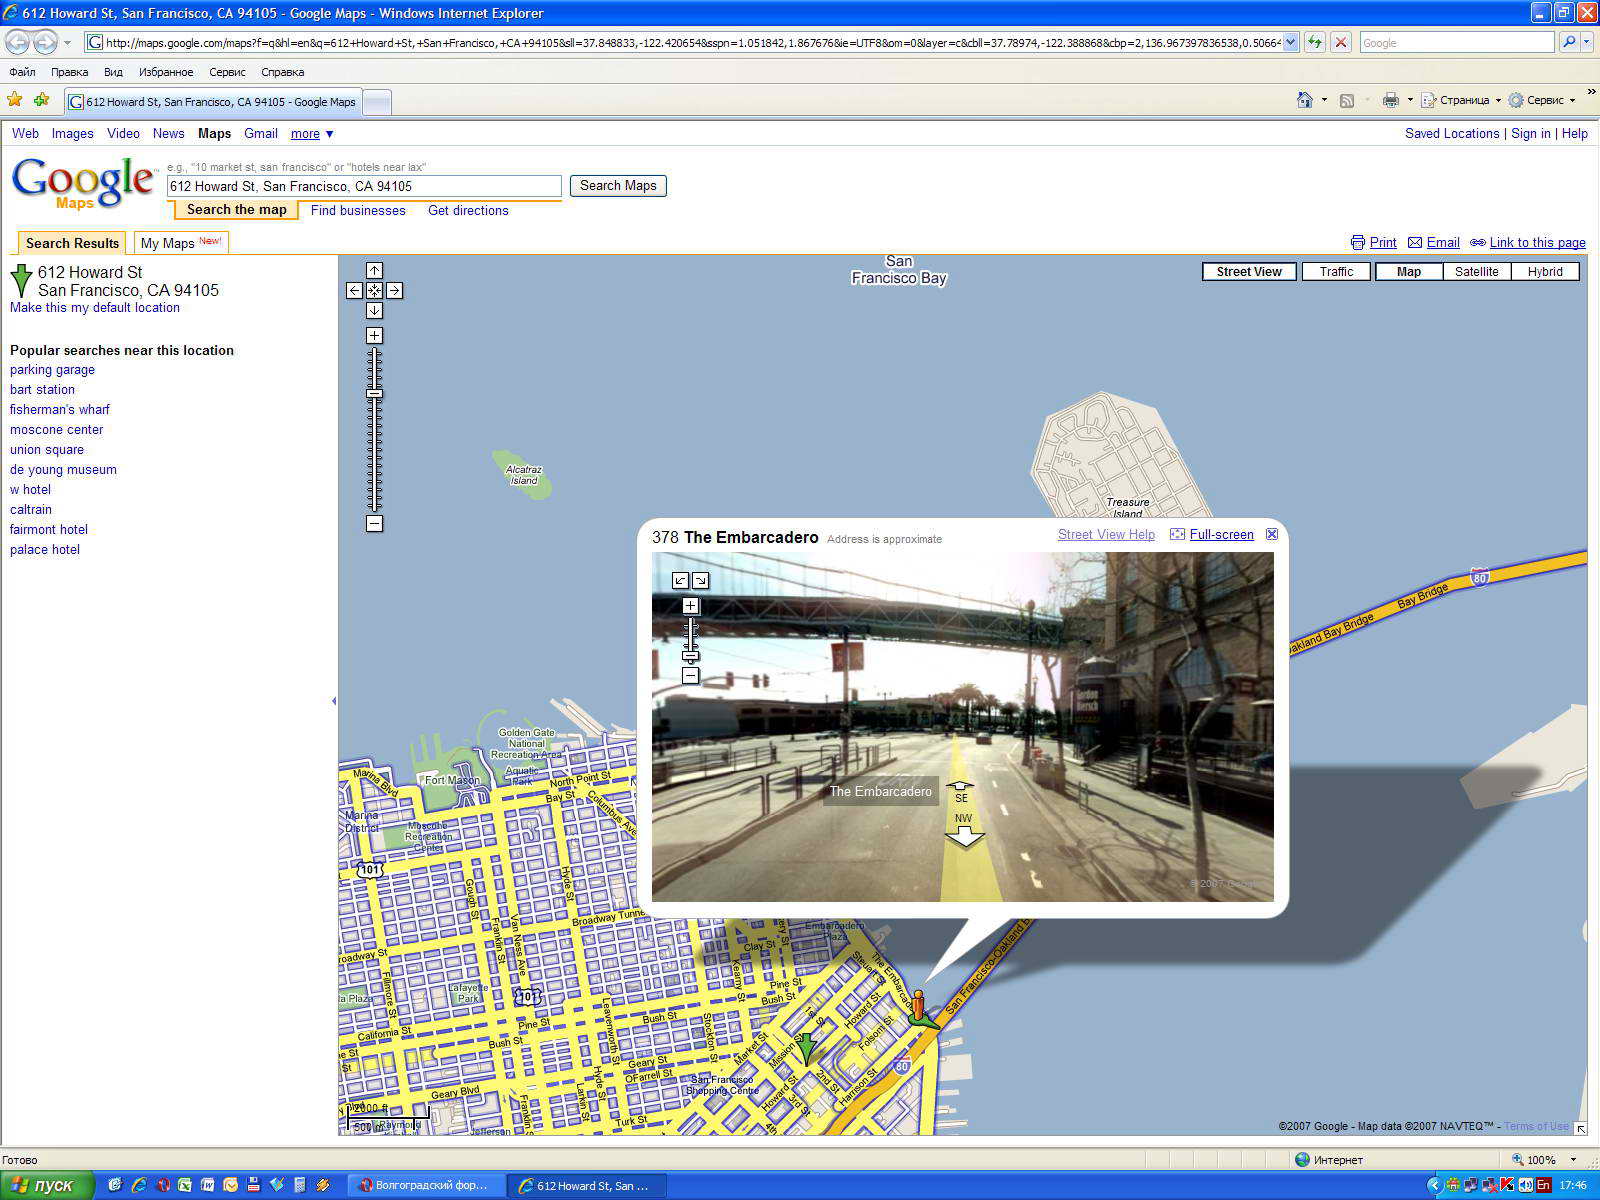
Task: Open the 'fisherman's wharf' popular search link
Action: 60,410
